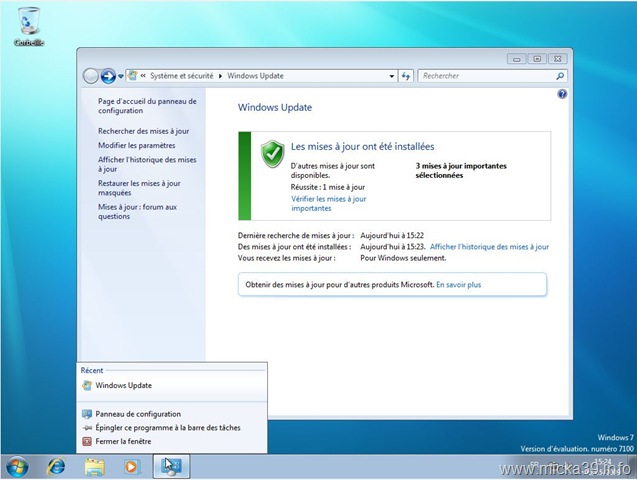This screenshot has height=480, width=637.
Task: Click the breadcrumb arrow after Système et sécurité
Action: [220, 76]
